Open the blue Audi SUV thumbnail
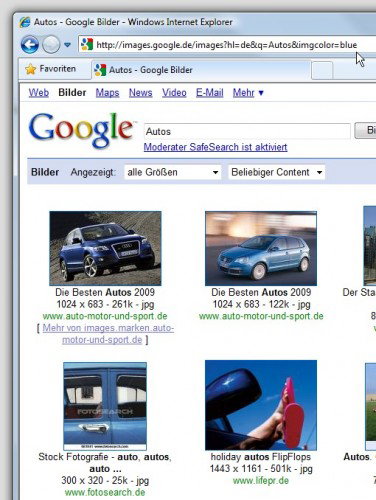Image resolution: width=376 pixels, height=500 pixels. [x=105, y=248]
